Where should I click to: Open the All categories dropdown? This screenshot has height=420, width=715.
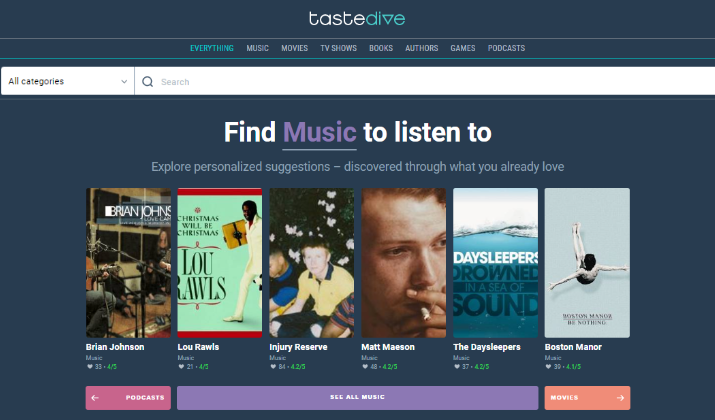pos(67,81)
